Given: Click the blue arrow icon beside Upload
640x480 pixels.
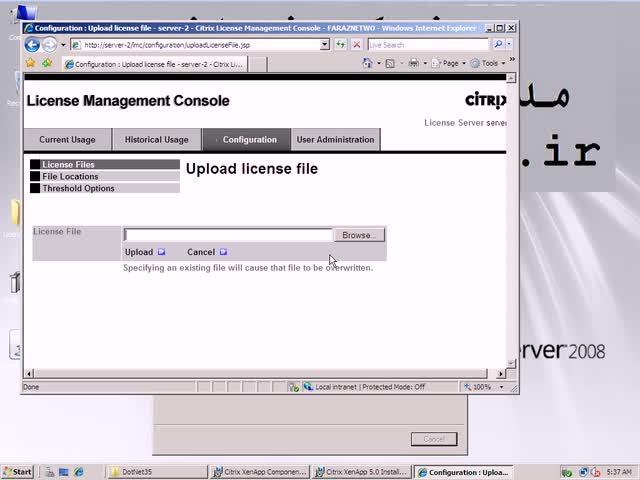Looking at the screenshot, I should coord(162,252).
